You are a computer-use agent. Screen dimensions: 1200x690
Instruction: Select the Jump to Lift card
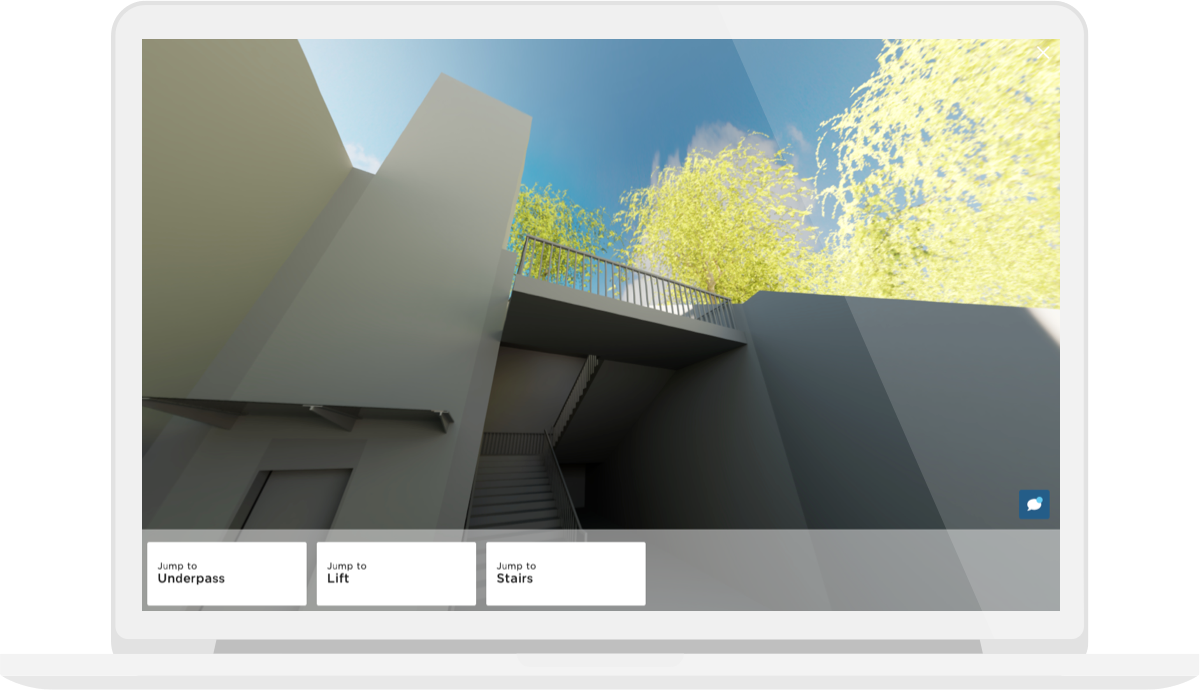point(396,573)
